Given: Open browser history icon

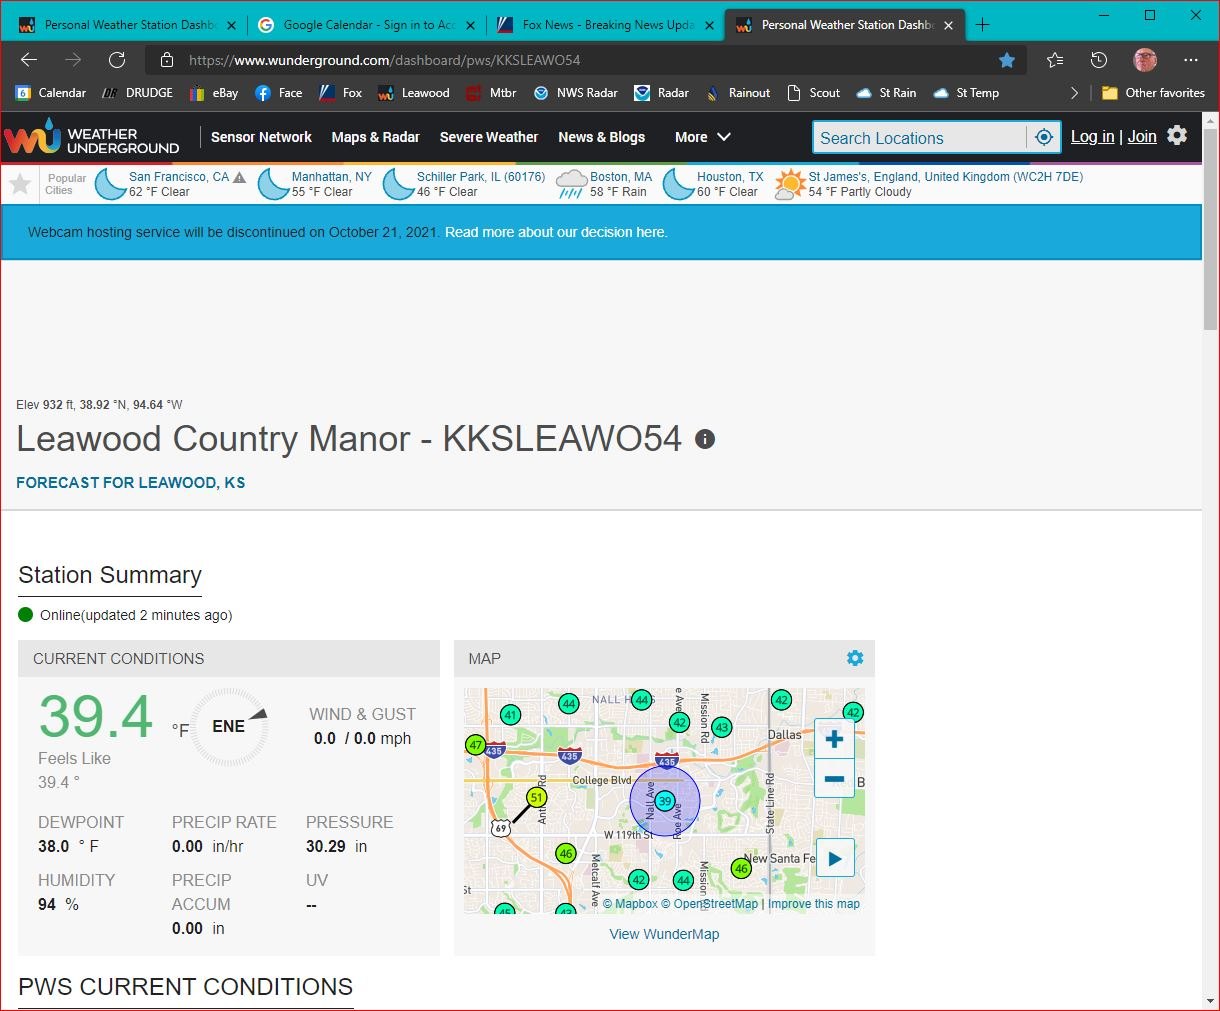Looking at the screenshot, I should tap(1099, 60).
